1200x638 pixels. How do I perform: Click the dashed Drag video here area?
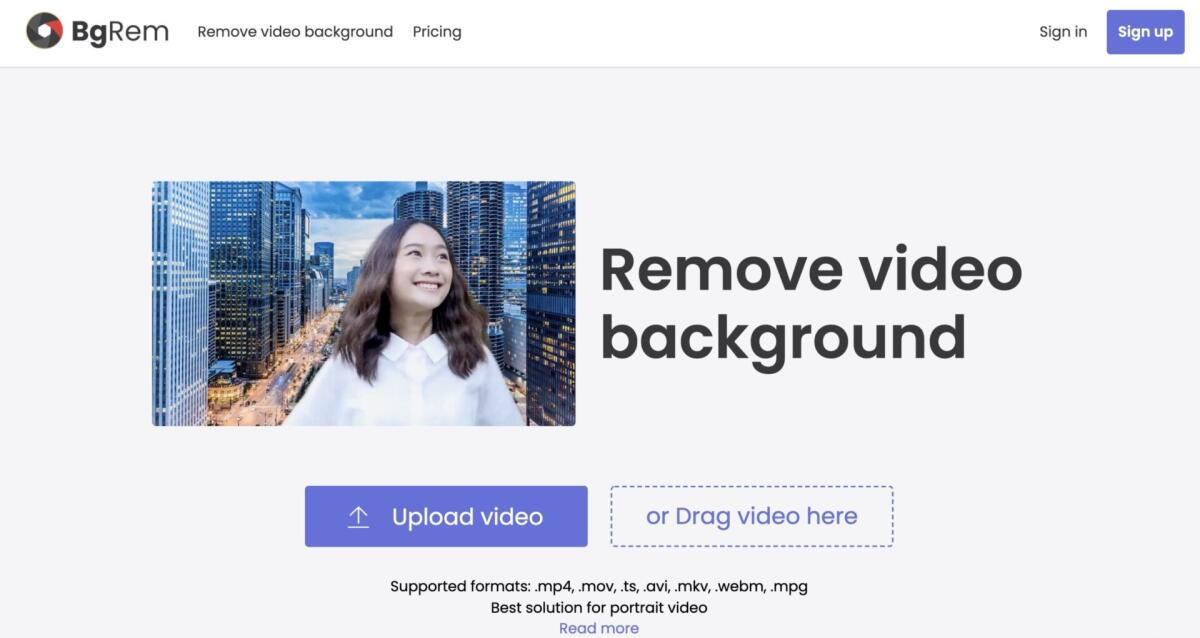tap(751, 516)
